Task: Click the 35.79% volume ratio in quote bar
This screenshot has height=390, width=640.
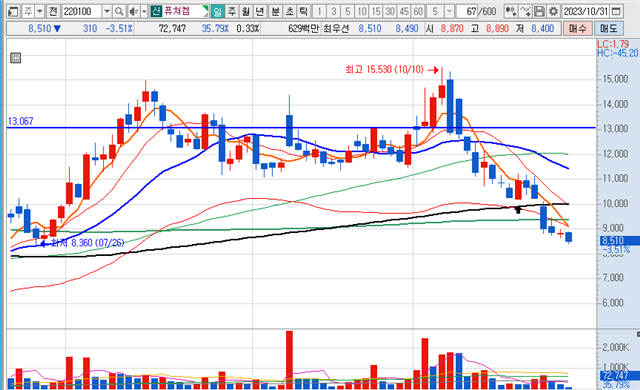Action: (x=215, y=29)
